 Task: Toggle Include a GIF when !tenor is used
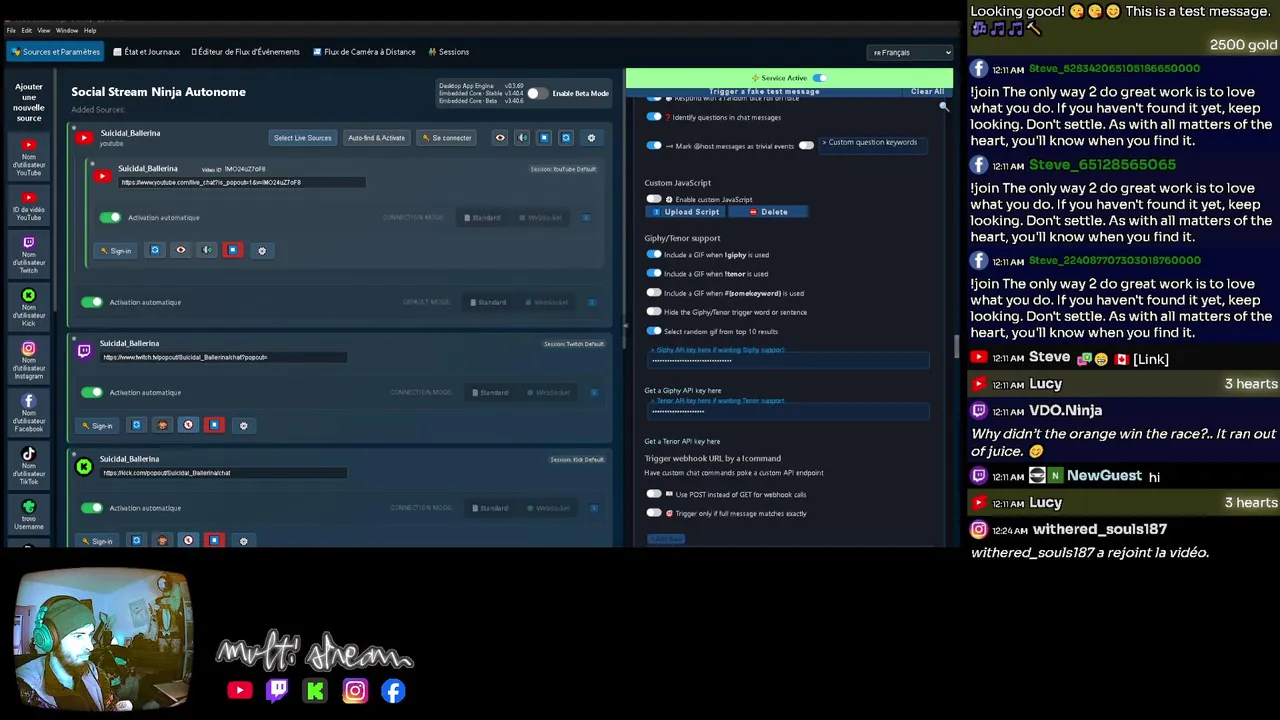tap(654, 273)
